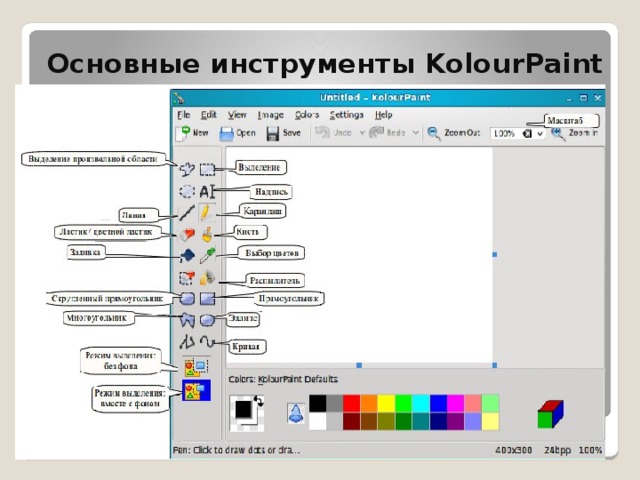
Task: Select the Curve tool
Action: (207, 341)
